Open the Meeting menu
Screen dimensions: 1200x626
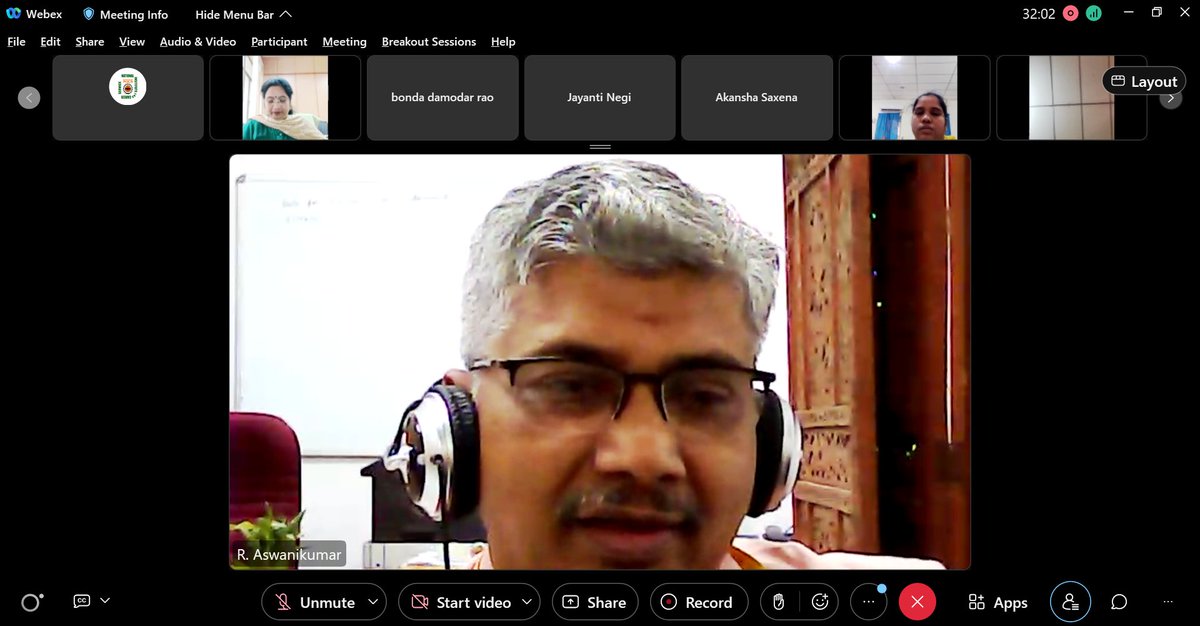[344, 42]
